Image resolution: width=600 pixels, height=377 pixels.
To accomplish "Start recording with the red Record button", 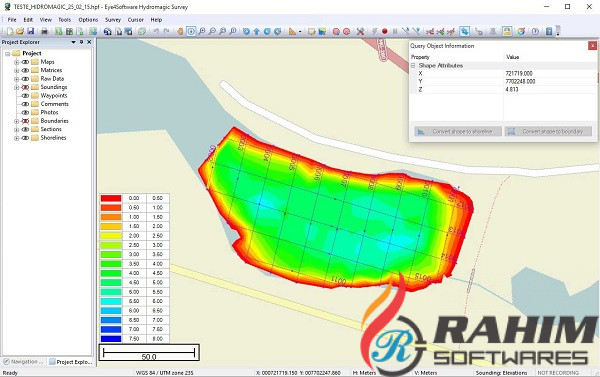I will coord(385,31).
